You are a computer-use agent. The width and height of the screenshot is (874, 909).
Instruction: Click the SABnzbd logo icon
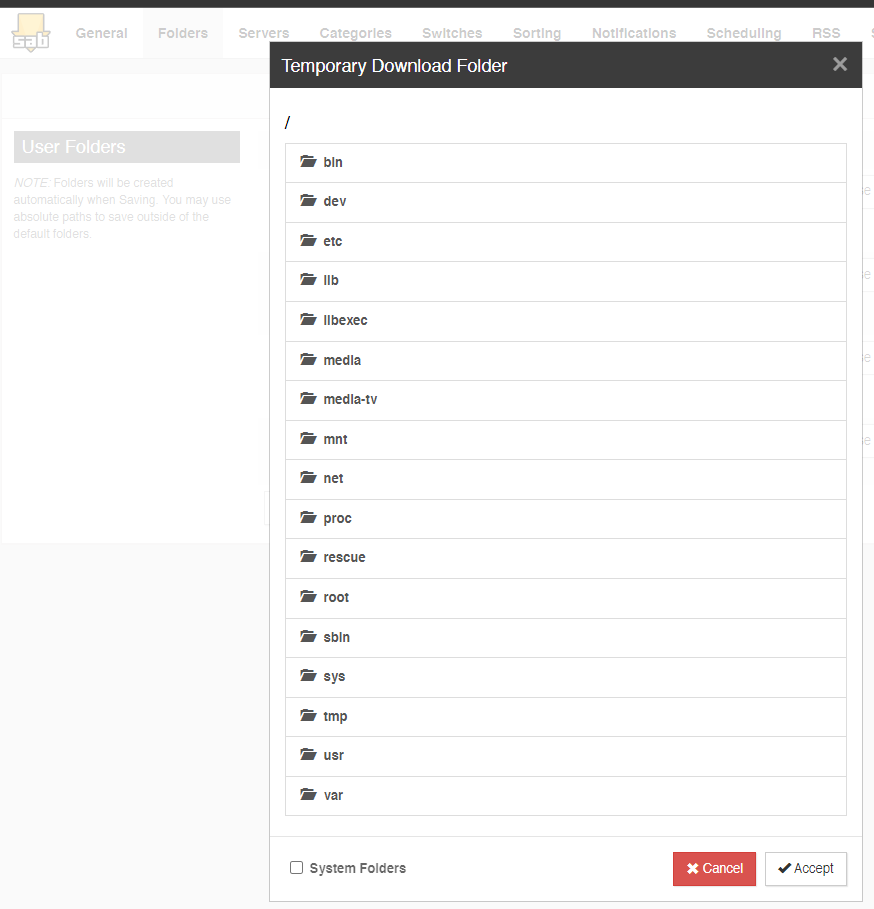pyautogui.click(x=31, y=32)
